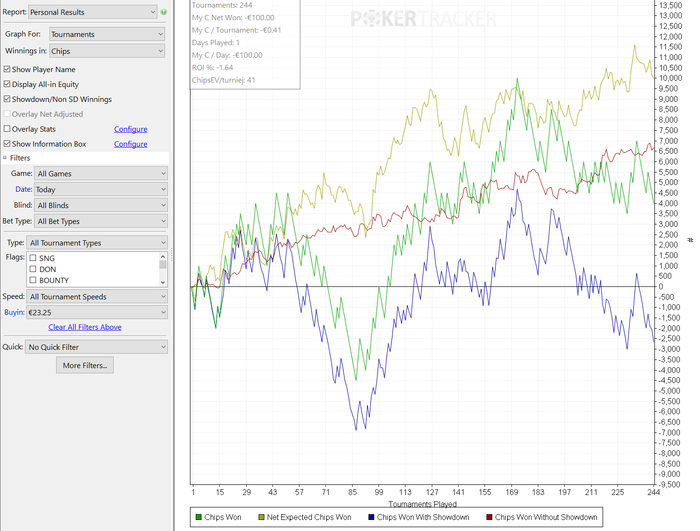Click the red Chips Won Without Showdown swatch
This screenshot has width=700, height=531.
click(489, 517)
